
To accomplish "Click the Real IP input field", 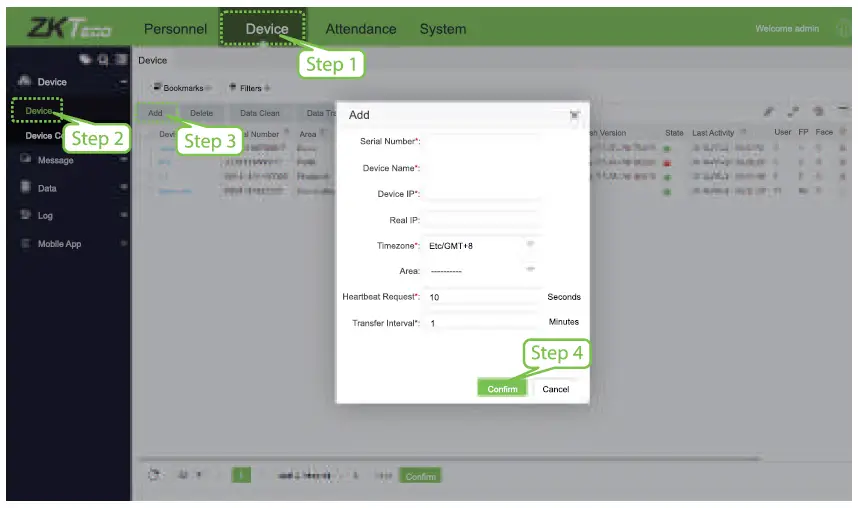I will 483,220.
